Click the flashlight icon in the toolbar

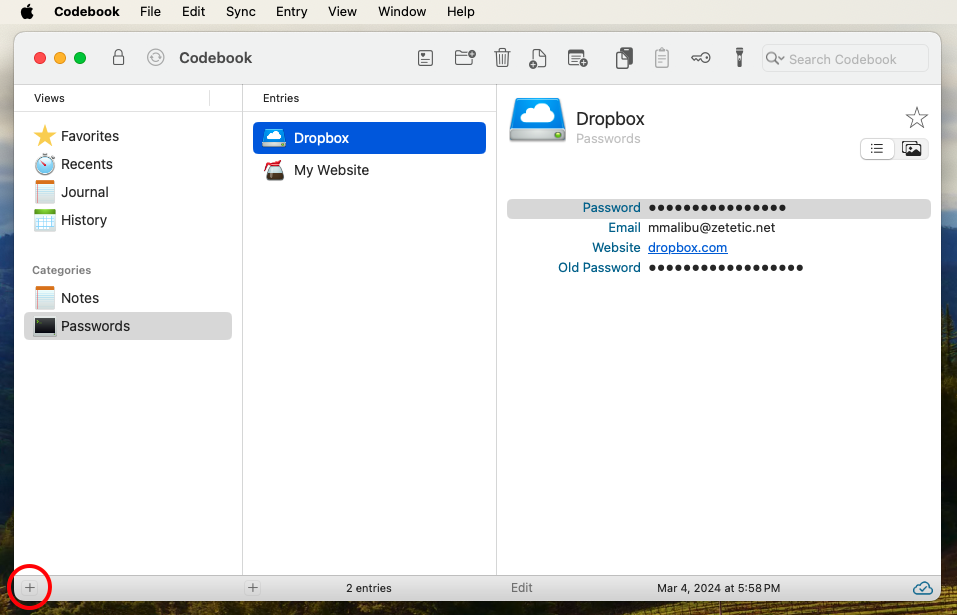pos(739,58)
